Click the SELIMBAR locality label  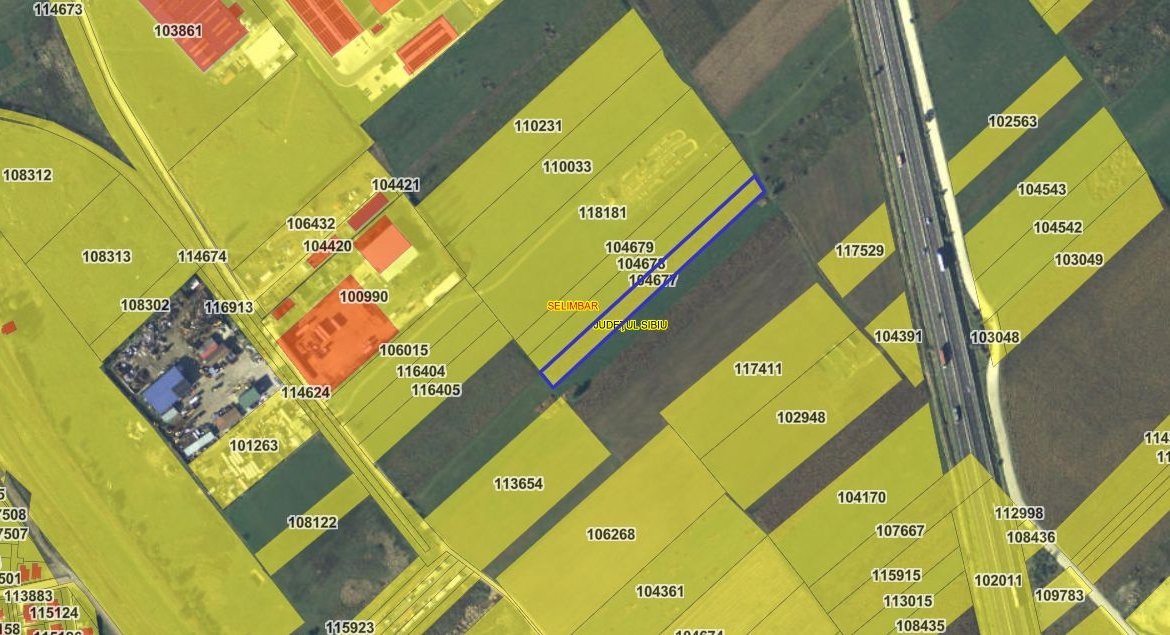click(x=573, y=306)
